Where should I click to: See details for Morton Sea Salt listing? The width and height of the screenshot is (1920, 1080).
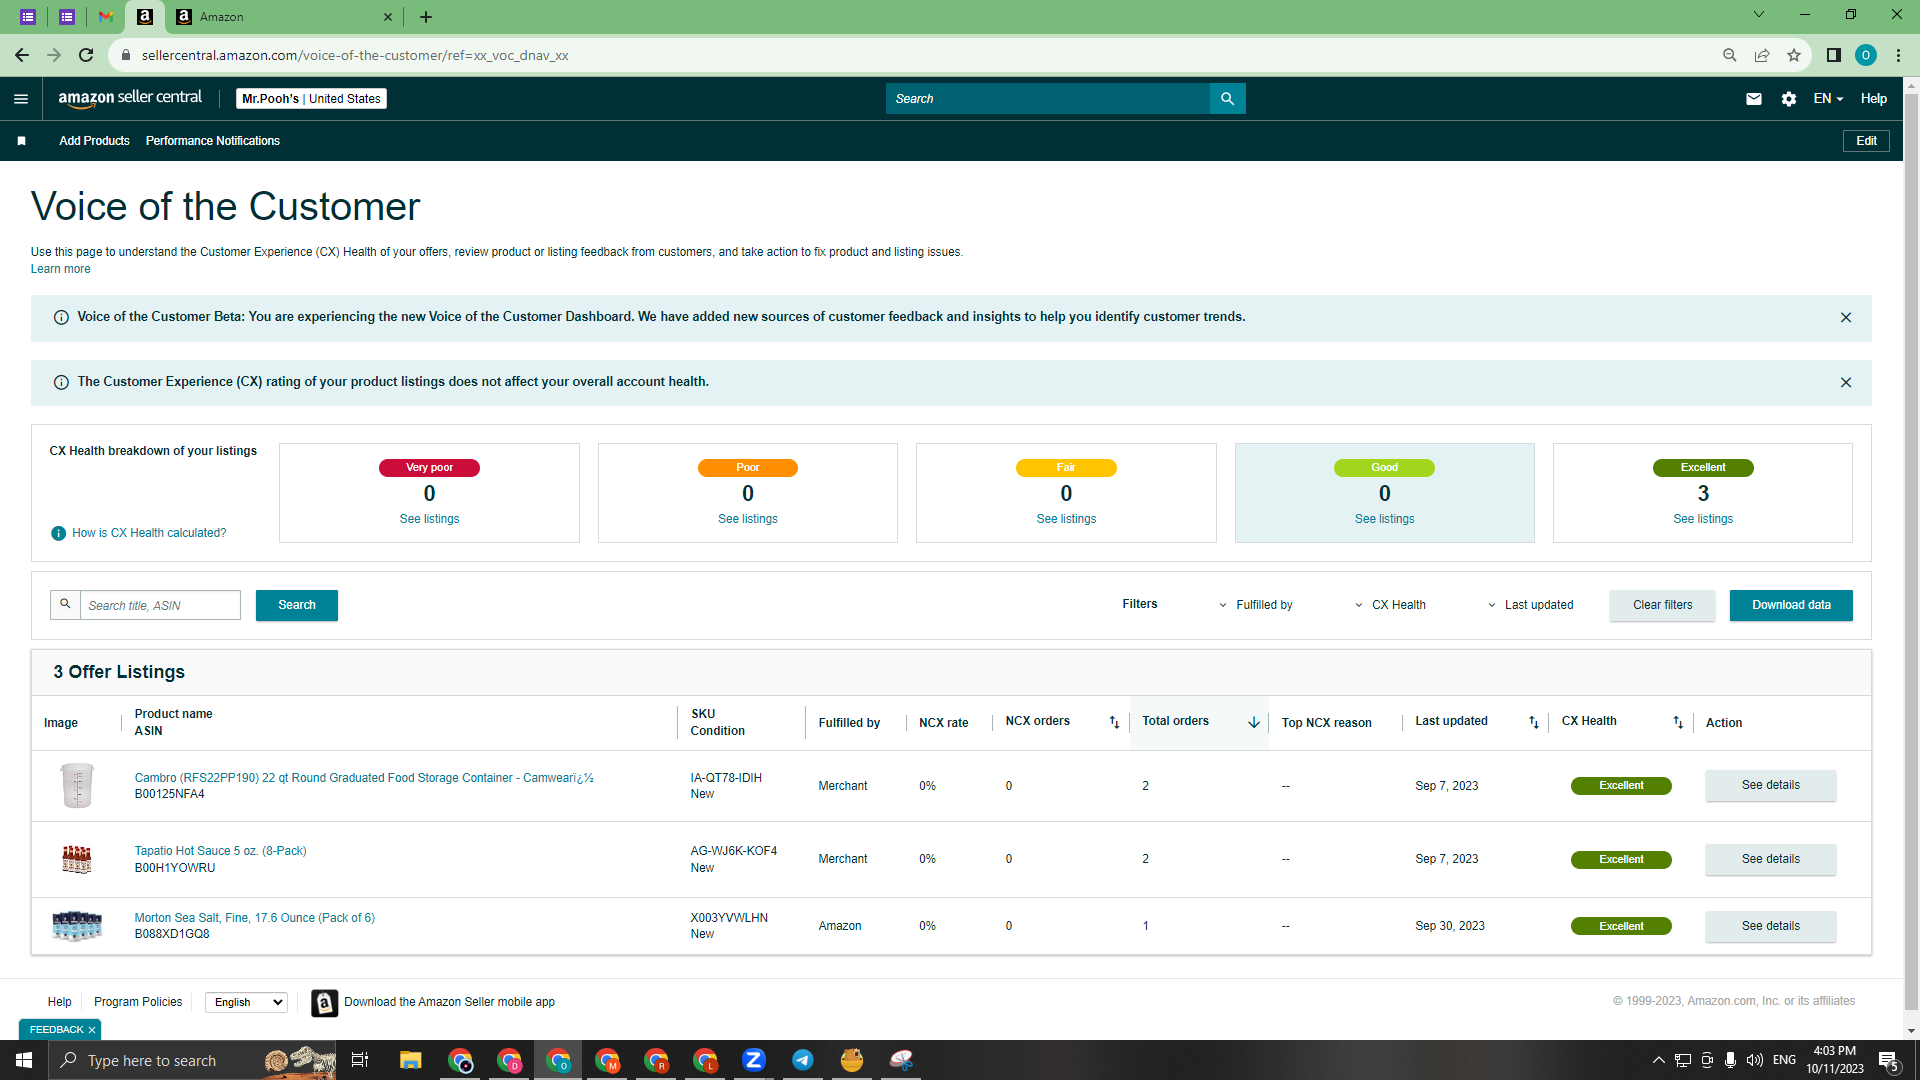pos(1770,927)
